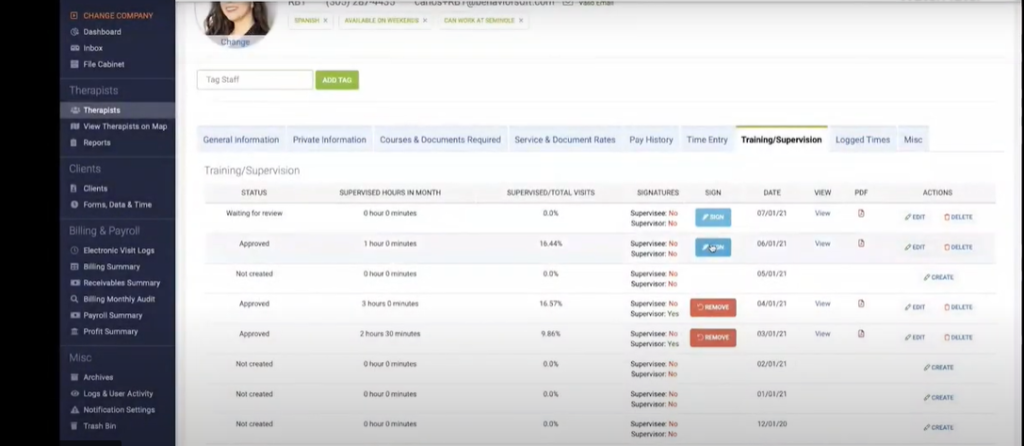Switch to General Information tab

point(241,140)
